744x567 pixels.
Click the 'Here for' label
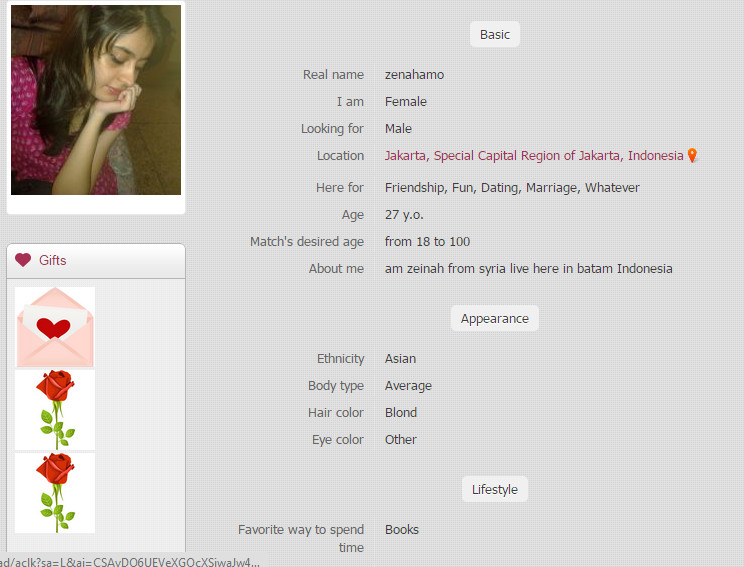coord(340,188)
